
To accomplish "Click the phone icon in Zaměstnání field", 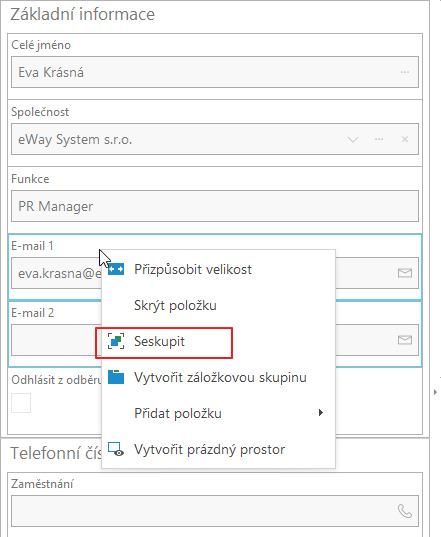I will point(405,511).
